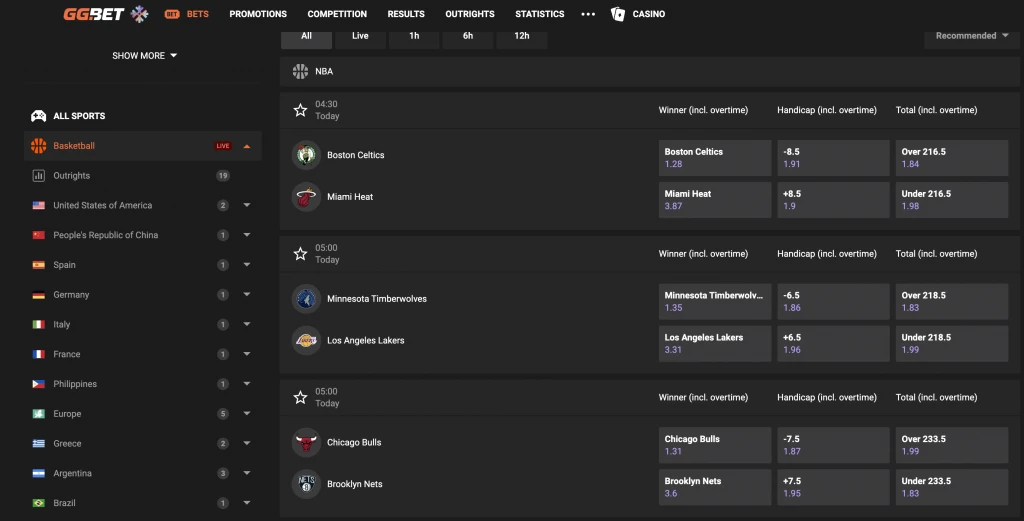Click the Brooklyn Nets team logo
This screenshot has width=1024, height=521.
click(x=306, y=485)
